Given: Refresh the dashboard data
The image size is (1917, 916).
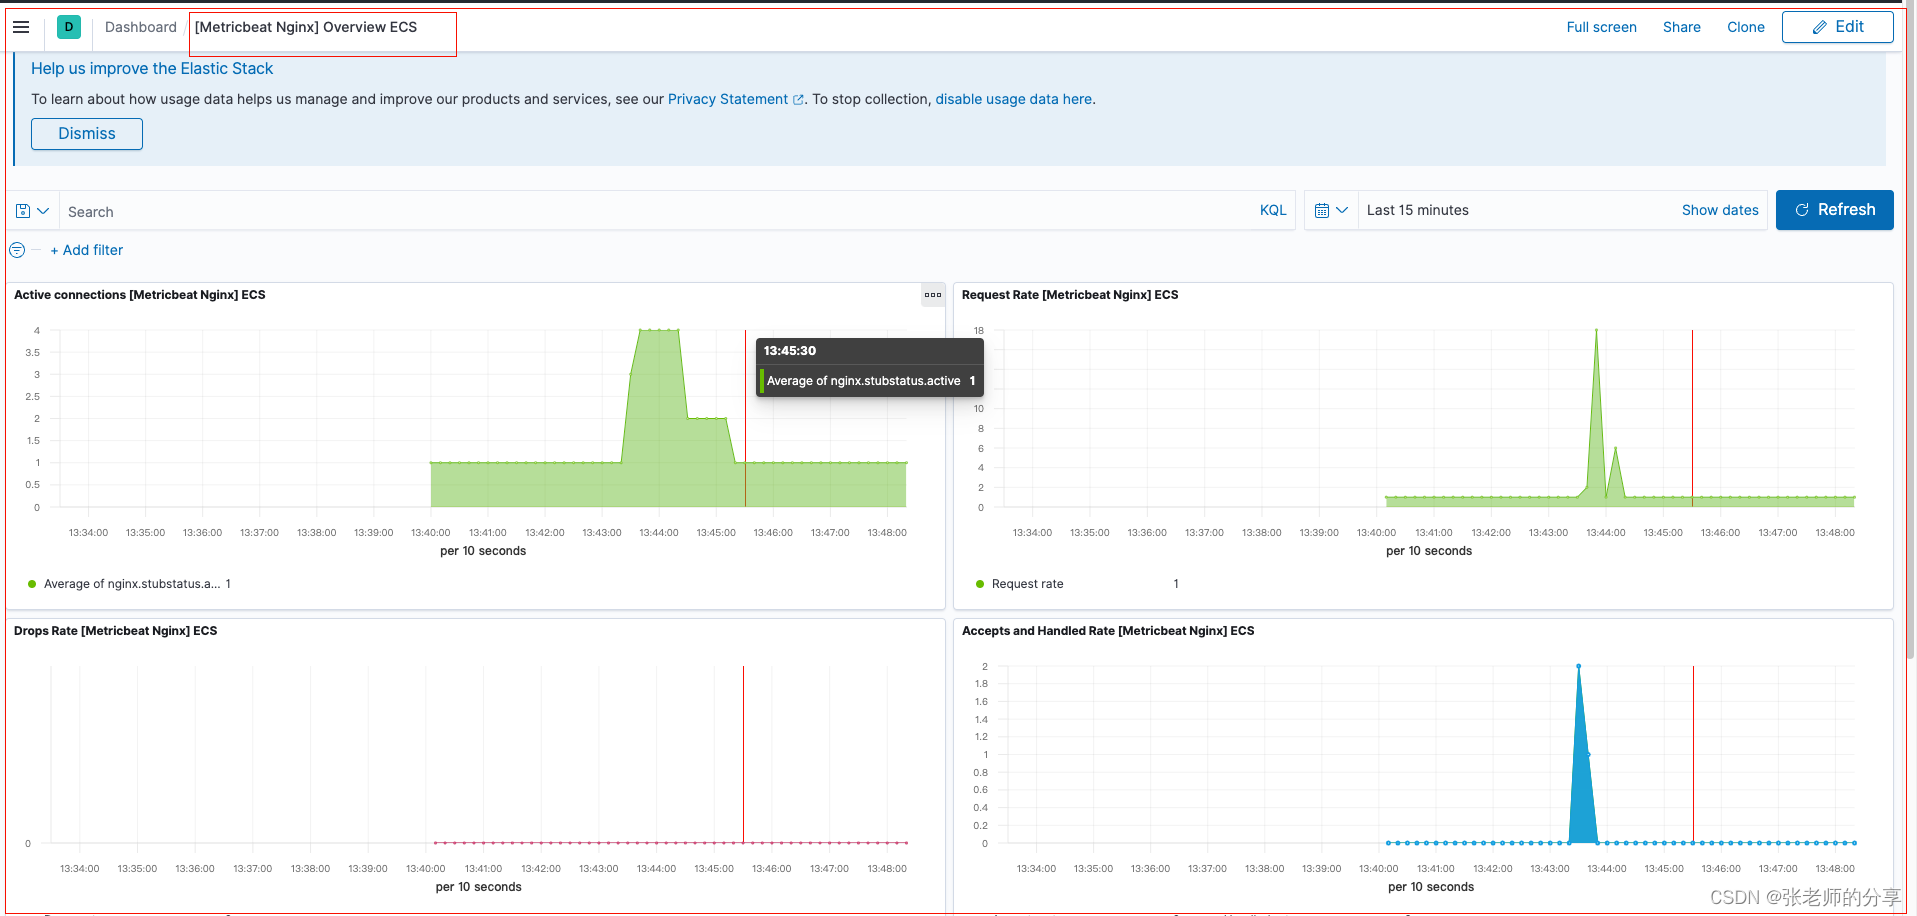Looking at the screenshot, I should point(1834,210).
